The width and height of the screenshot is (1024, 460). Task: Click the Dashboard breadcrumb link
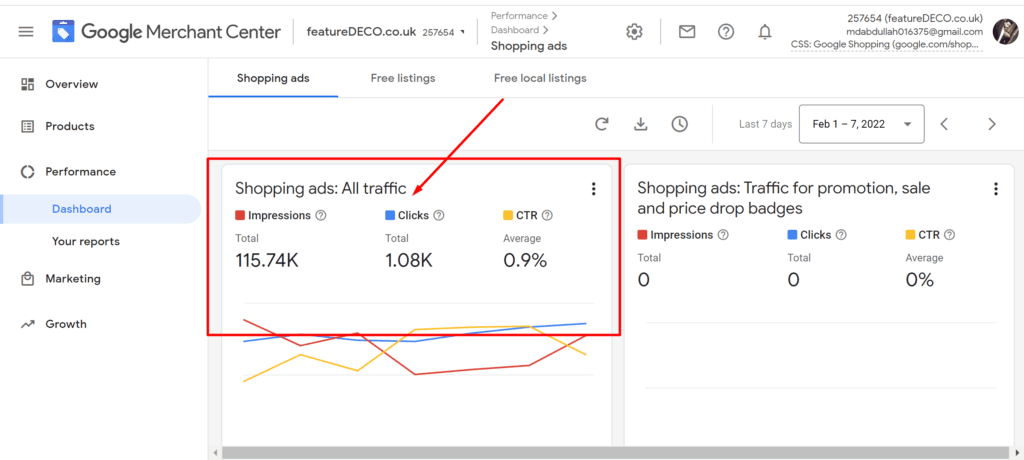pyautogui.click(x=515, y=30)
